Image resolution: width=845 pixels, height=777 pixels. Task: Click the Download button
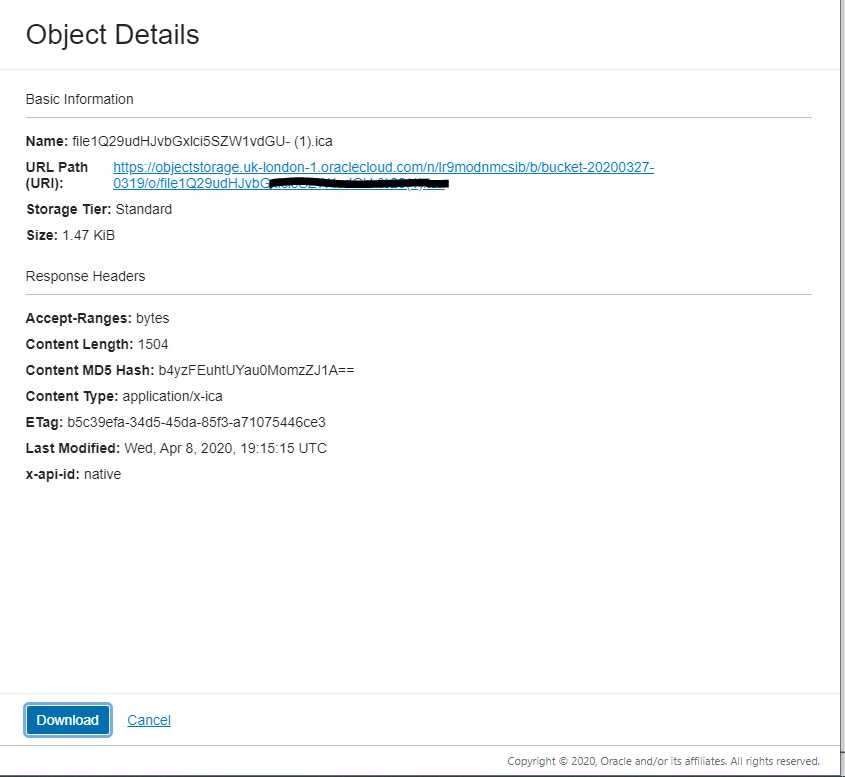pos(67,720)
